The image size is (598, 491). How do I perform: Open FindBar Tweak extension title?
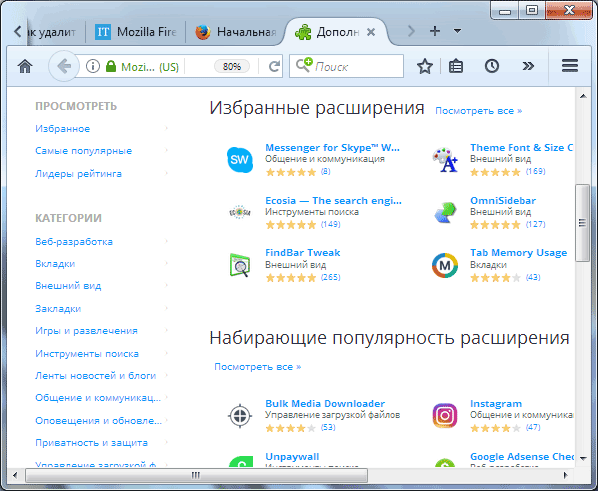click(x=302, y=253)
